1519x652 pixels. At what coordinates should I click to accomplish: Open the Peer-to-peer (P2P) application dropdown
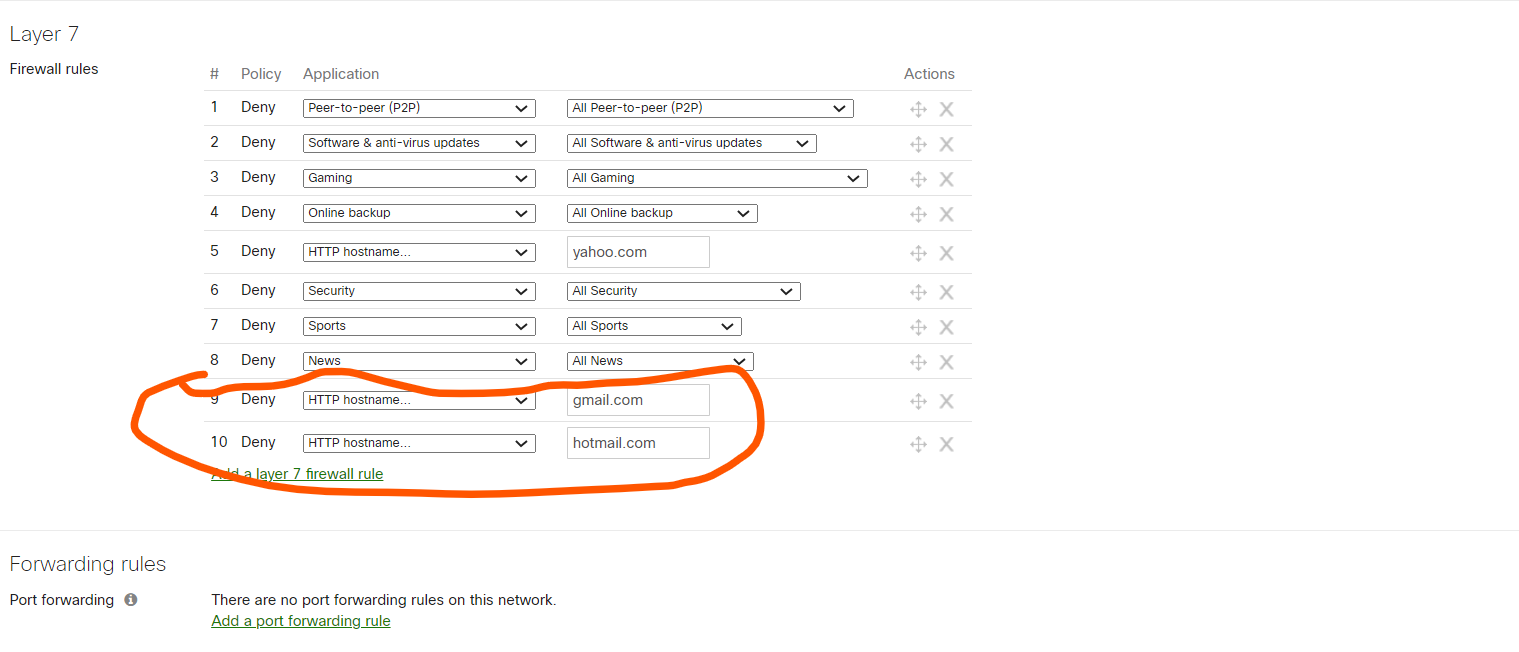click(419, 108)
